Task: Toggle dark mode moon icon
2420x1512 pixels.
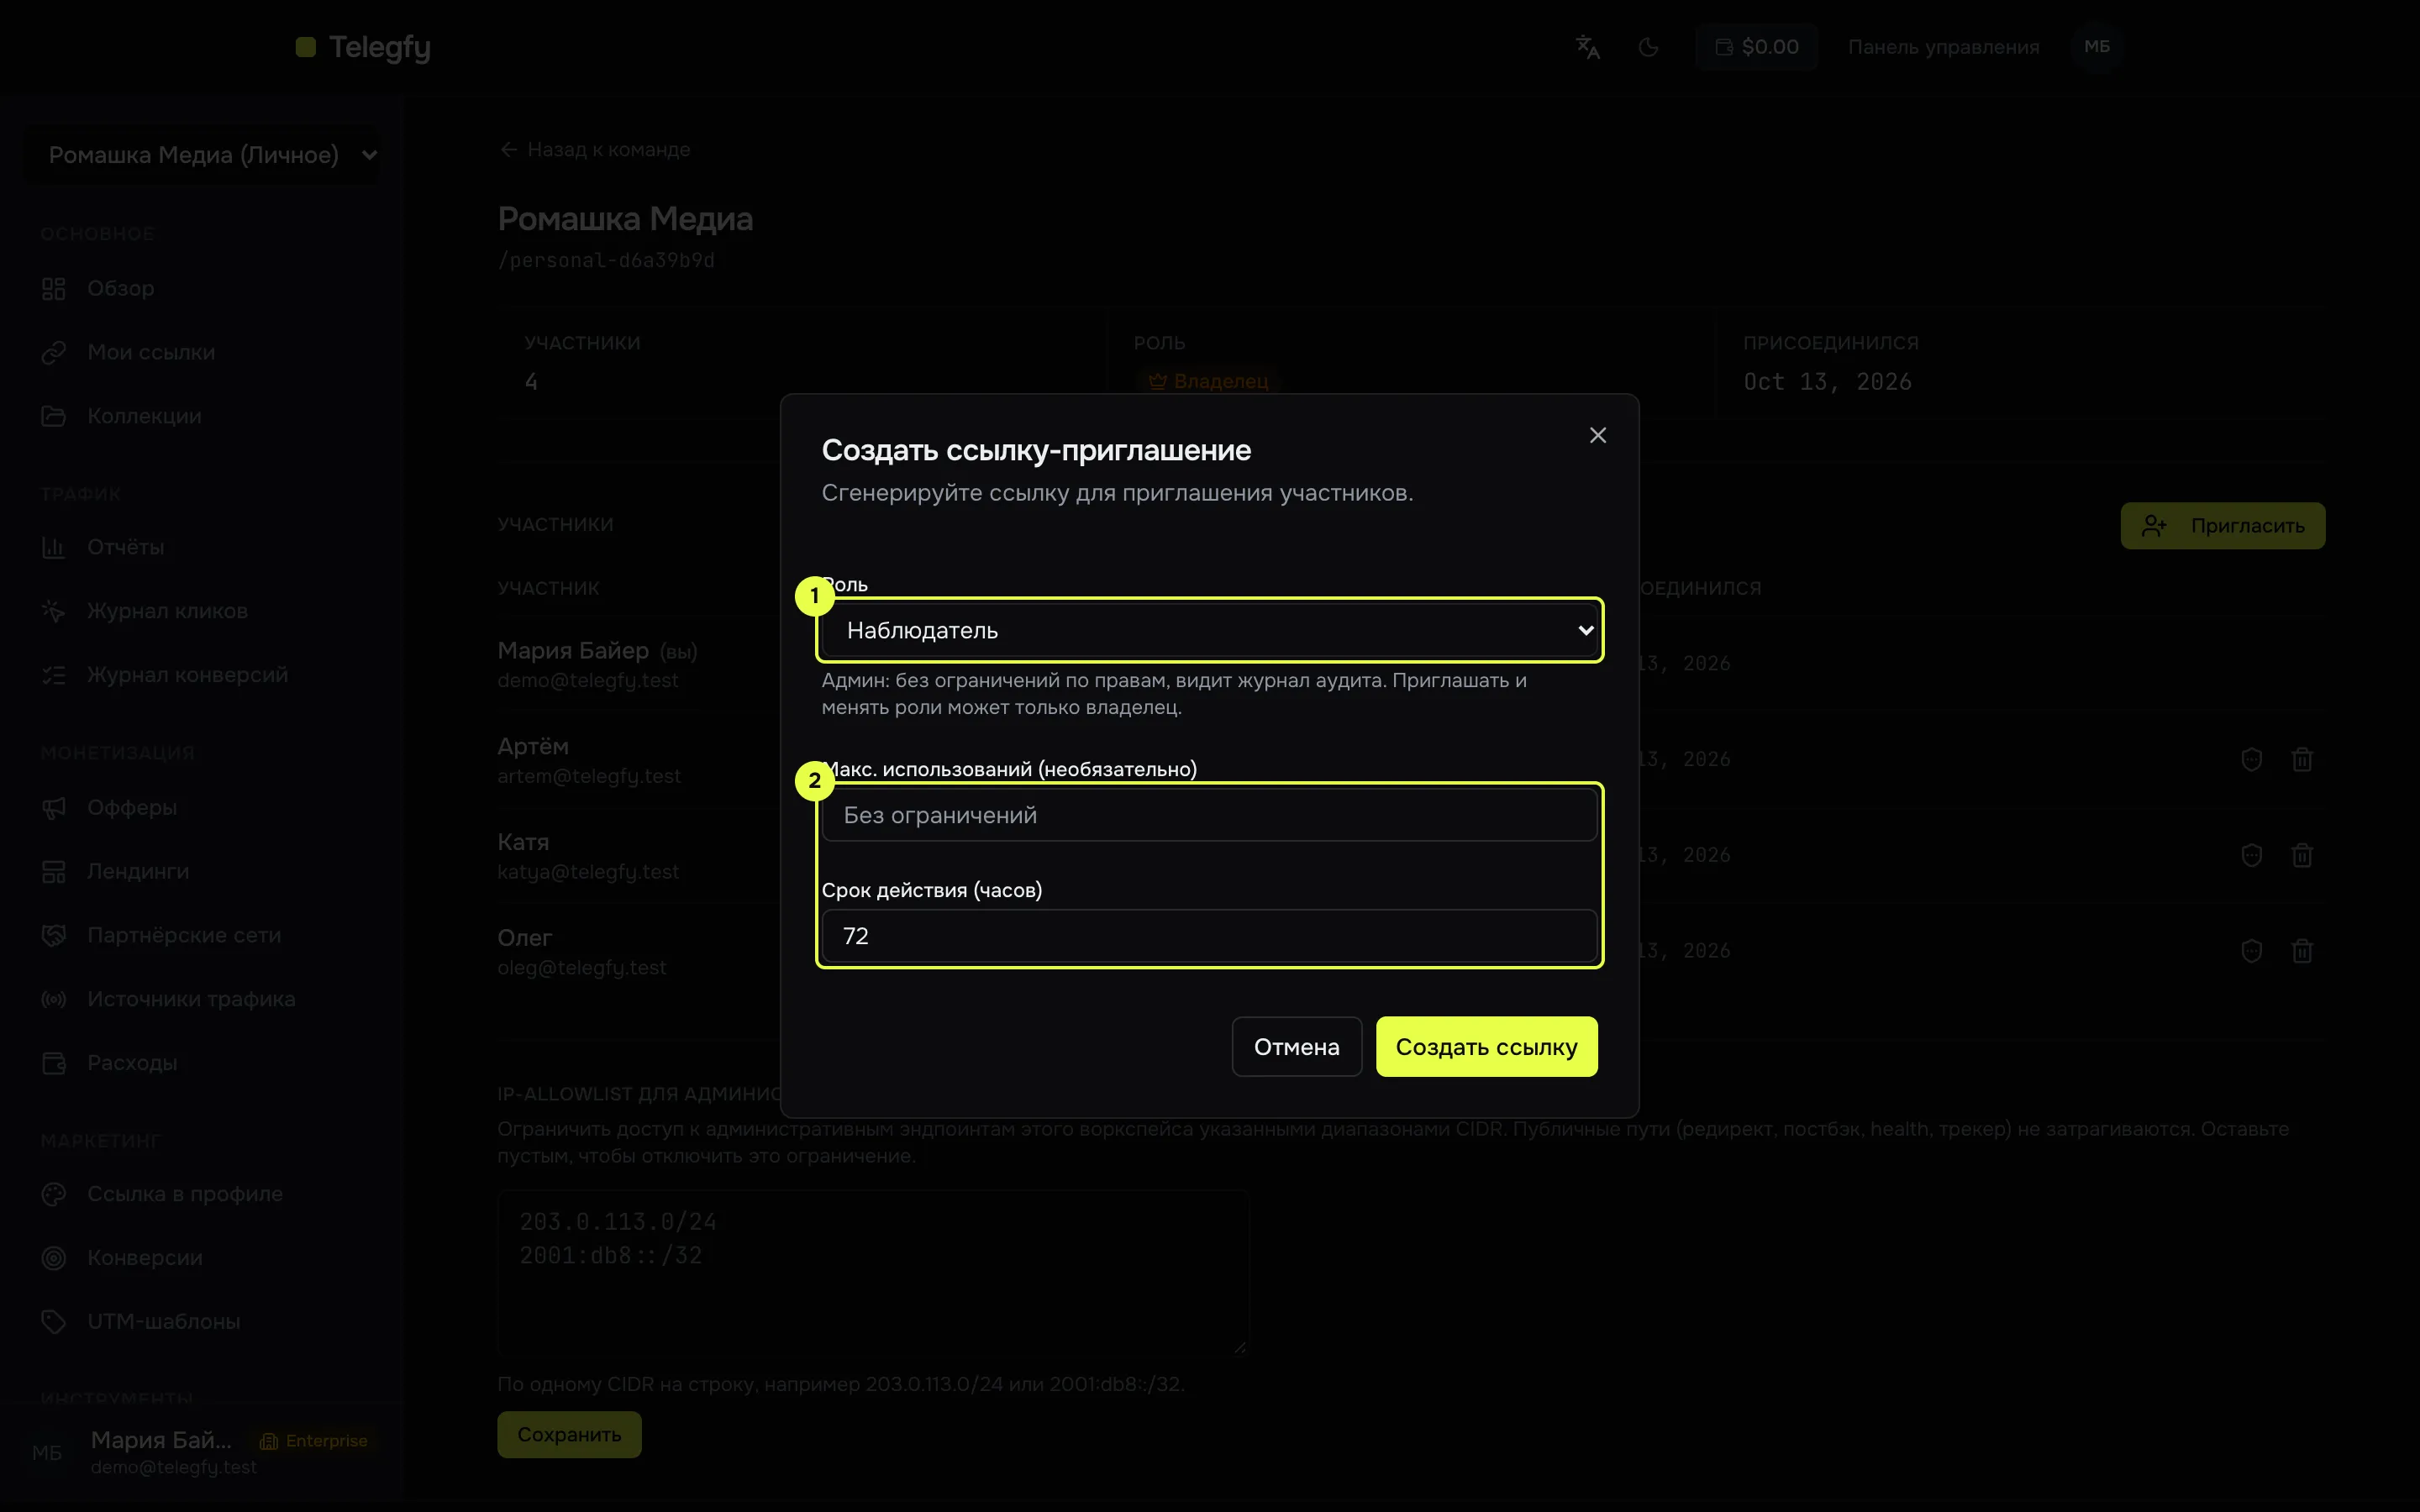Action: 1649,47
